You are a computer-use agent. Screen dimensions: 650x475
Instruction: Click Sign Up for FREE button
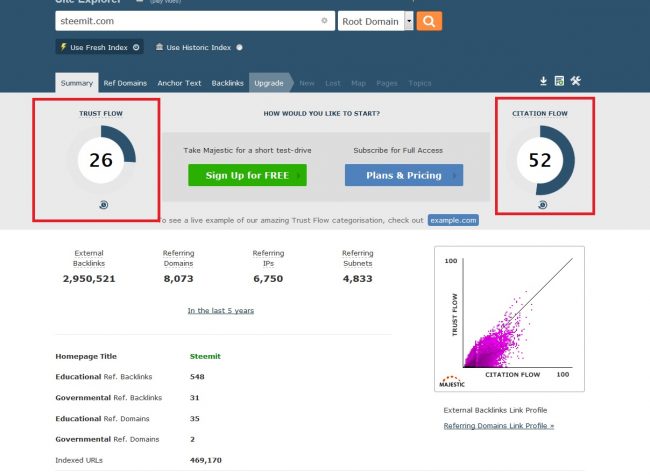click(x=247, y=175)
